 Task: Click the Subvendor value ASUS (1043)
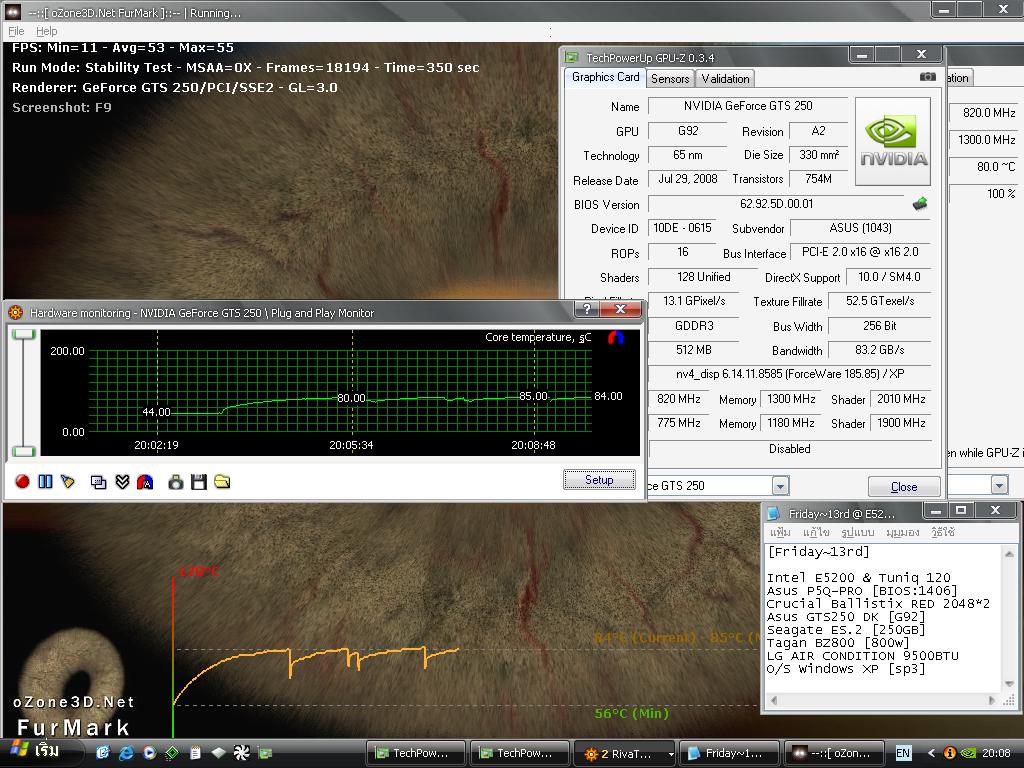(x=860, y=228)
